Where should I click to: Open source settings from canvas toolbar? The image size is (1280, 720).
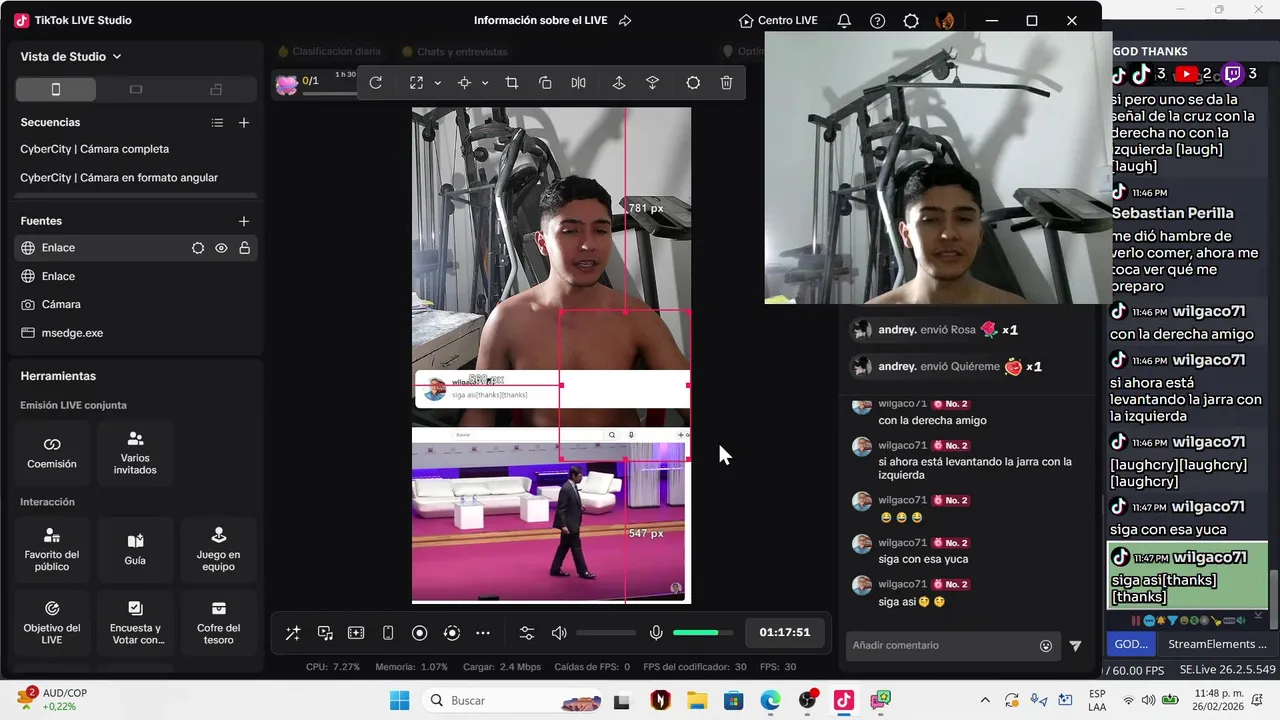pyautogui.click(x=693, y=83)
